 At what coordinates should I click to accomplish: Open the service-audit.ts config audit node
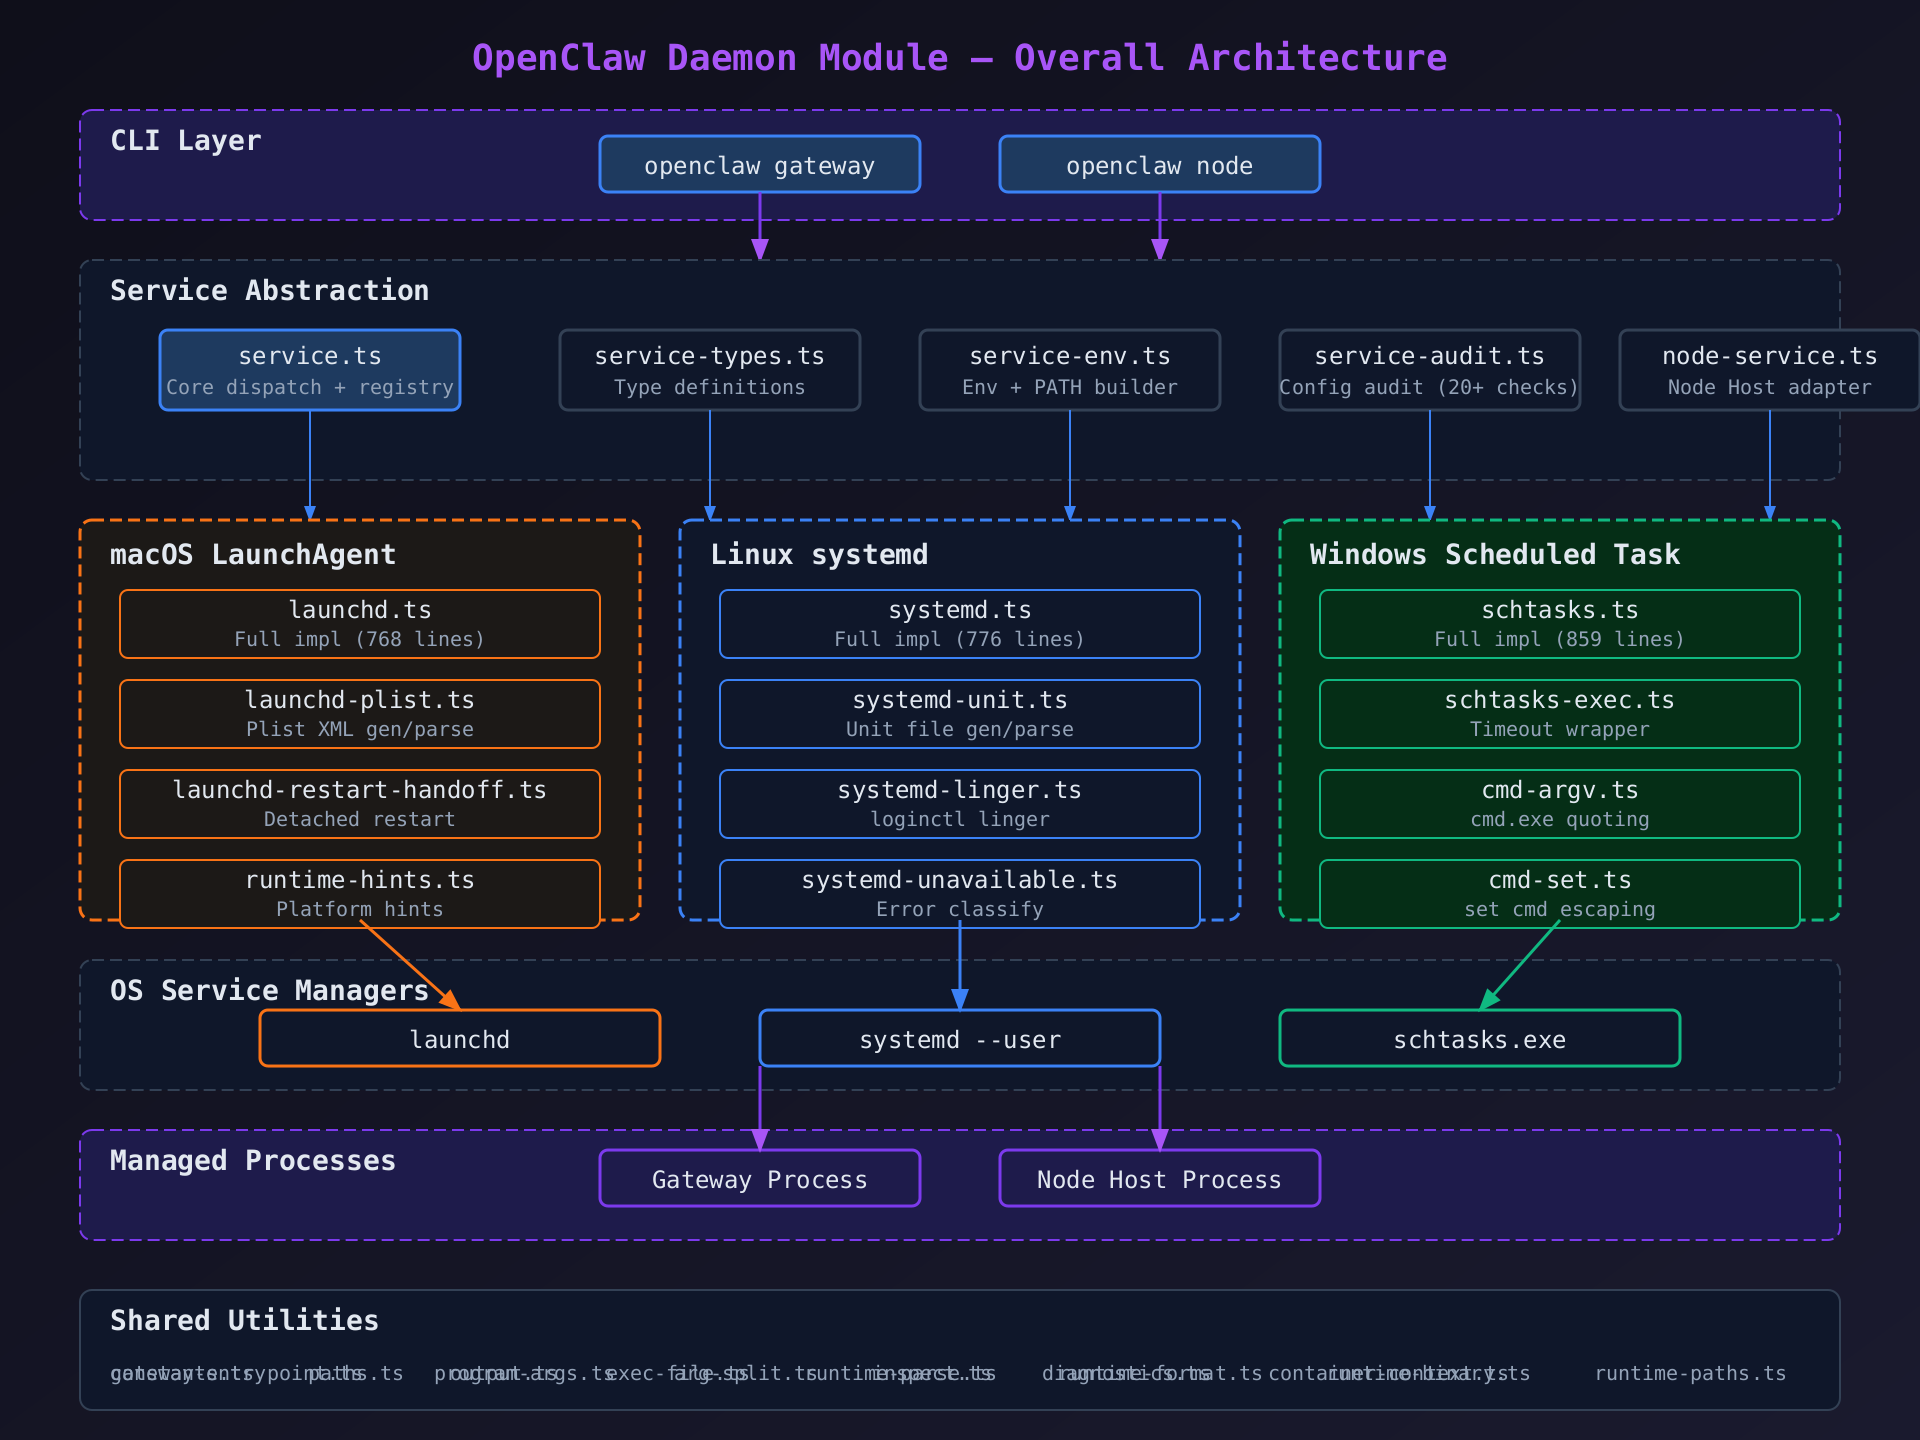pos(1429,370)
